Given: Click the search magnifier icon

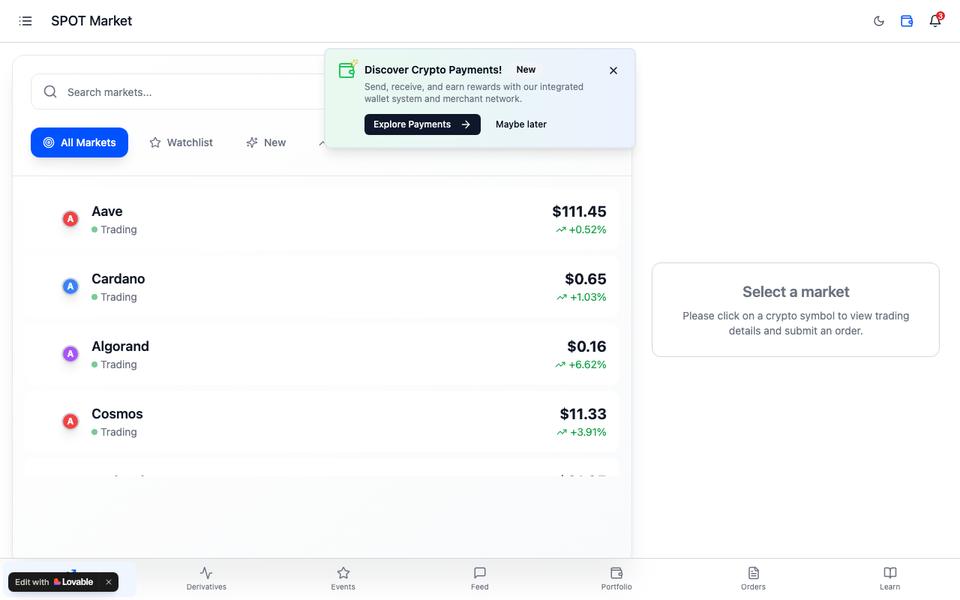Looking at the screenshot, I should tap(50, 92).
